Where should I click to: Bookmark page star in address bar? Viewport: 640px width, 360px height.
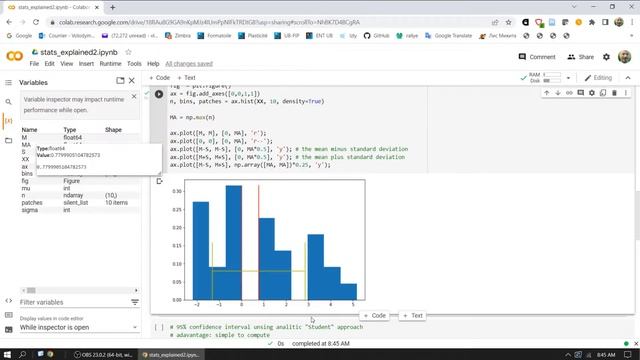click(x=508, y=22)
